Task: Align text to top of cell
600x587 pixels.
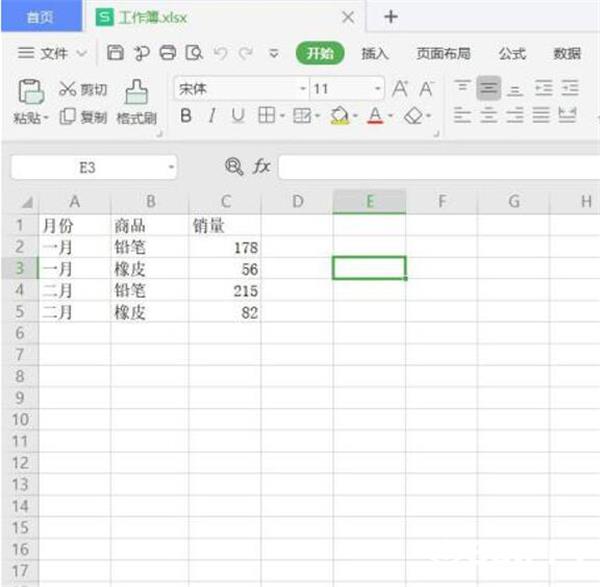Action: 463,88
